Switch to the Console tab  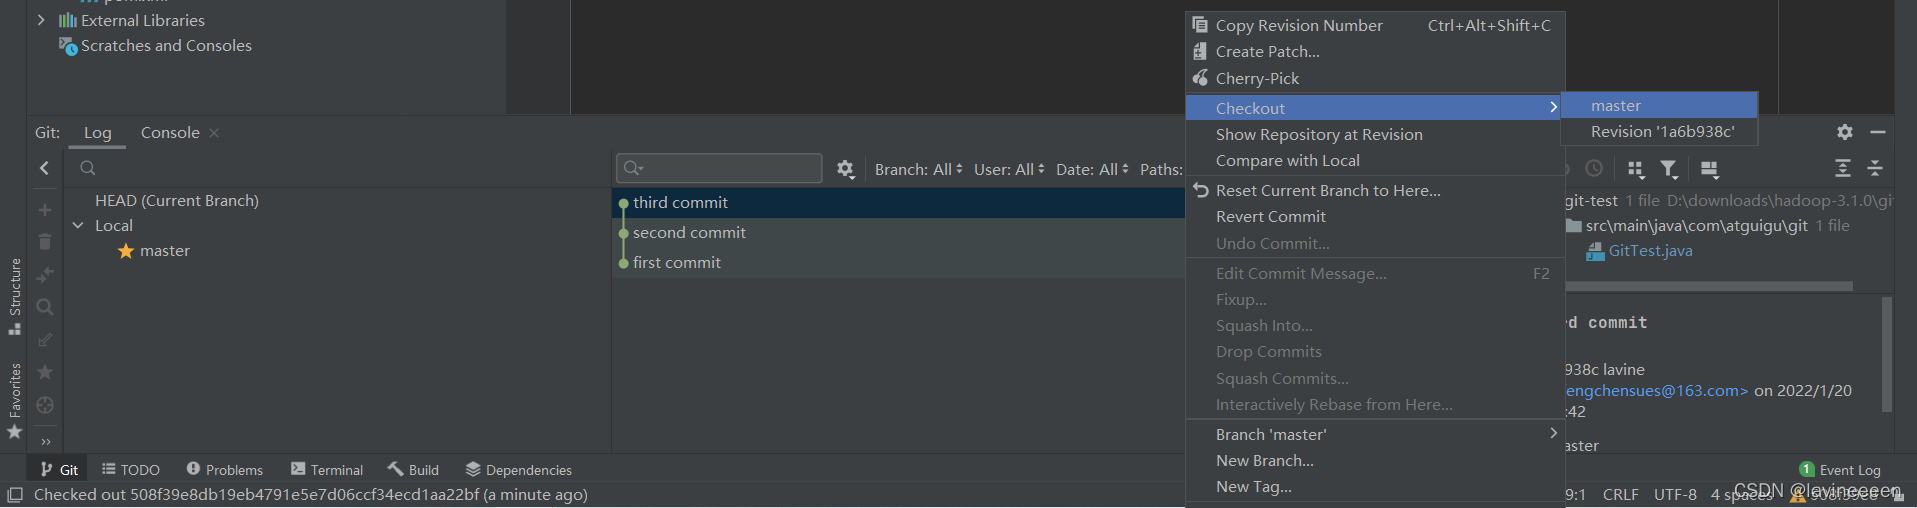coord(170,132)
